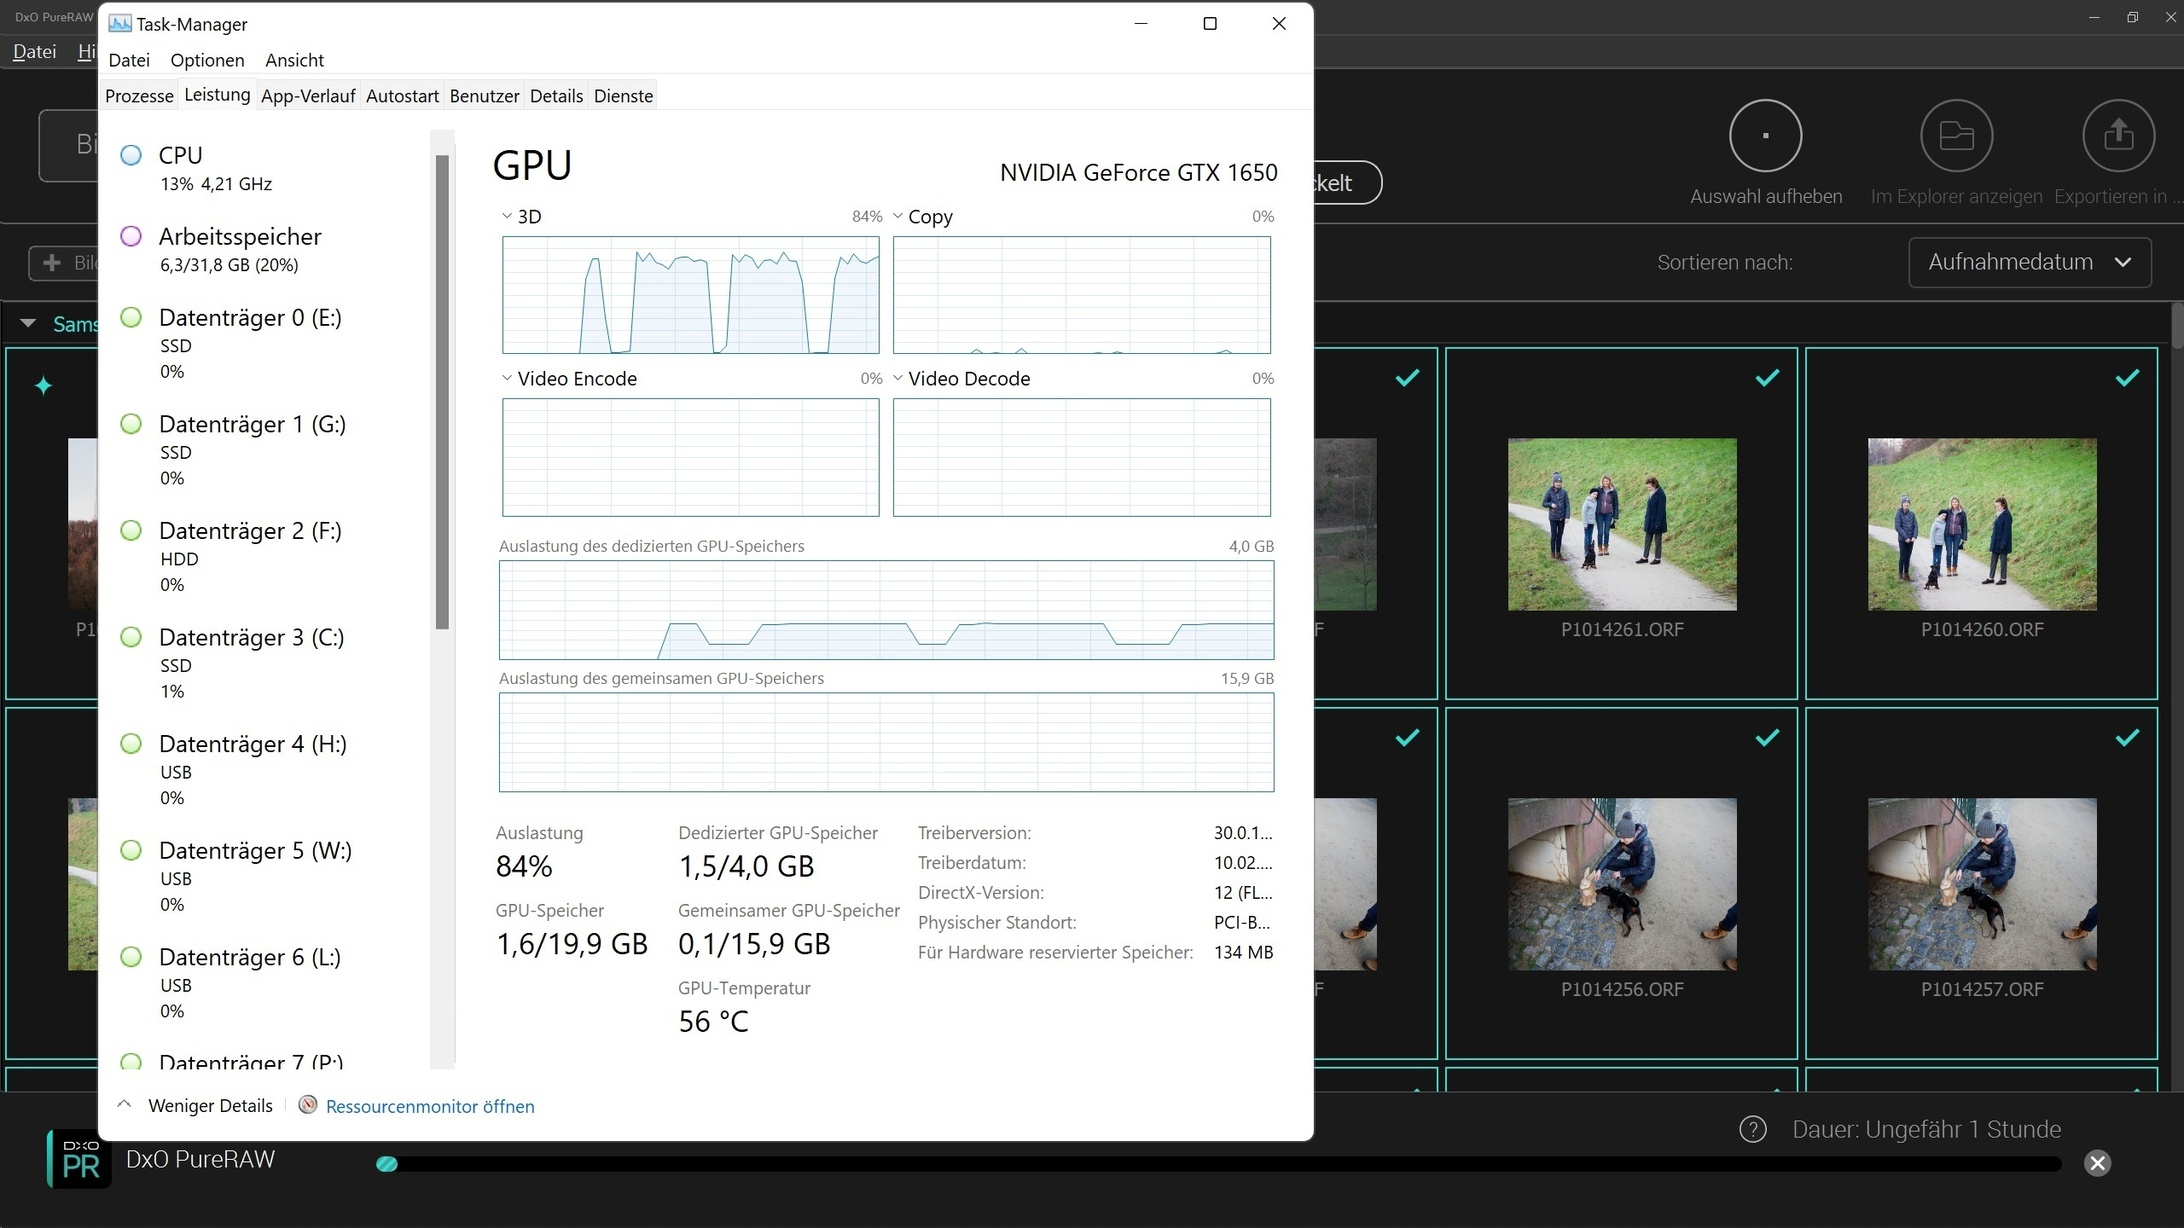Toggle checkmark on P1014260.ORF thumbnail

pyautogui.click(x=2127, y=378)
